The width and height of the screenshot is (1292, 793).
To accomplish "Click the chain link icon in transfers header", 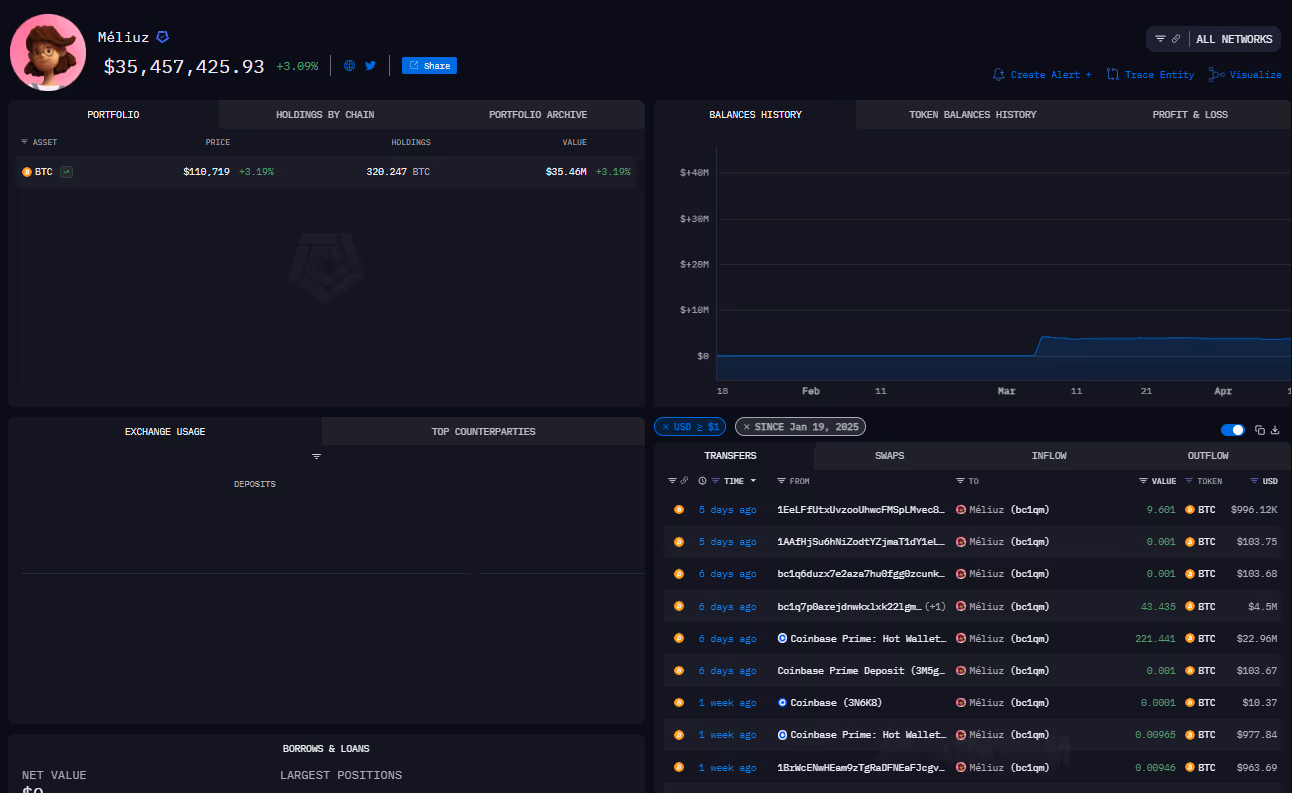I will 684,481.
